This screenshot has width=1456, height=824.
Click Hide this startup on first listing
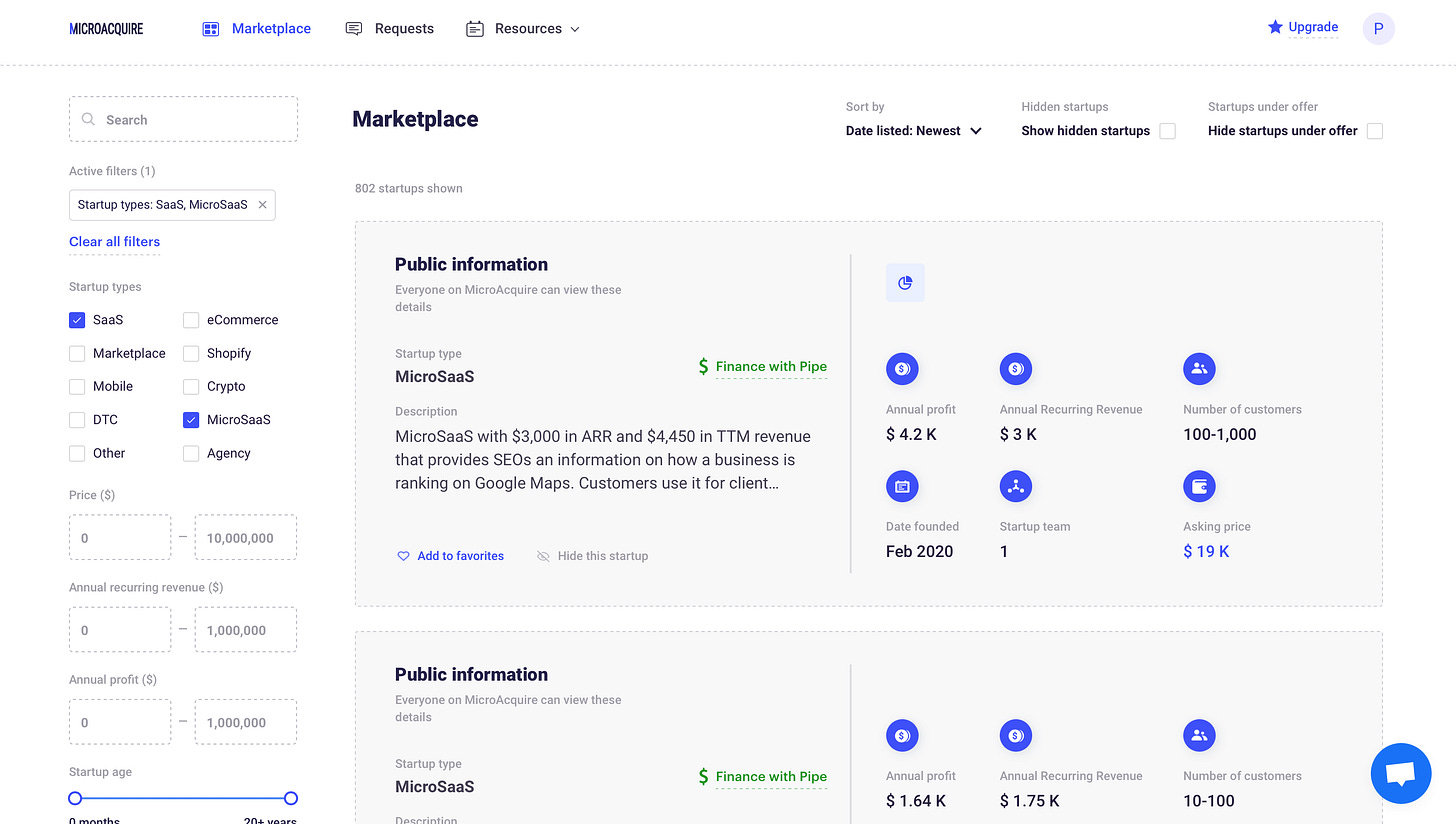point(603,556)
